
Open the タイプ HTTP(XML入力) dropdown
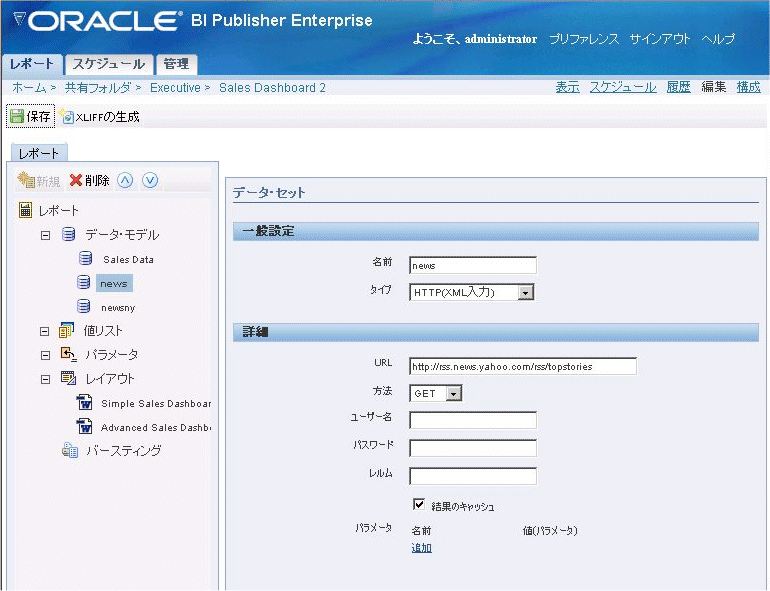point(525,292)
